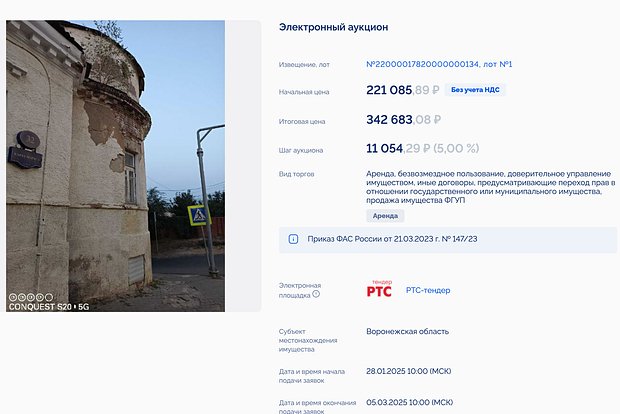Click the starting price value 221 085,89 ₽
This screenshot has width=620, height=414.
(x=403, y=90)
